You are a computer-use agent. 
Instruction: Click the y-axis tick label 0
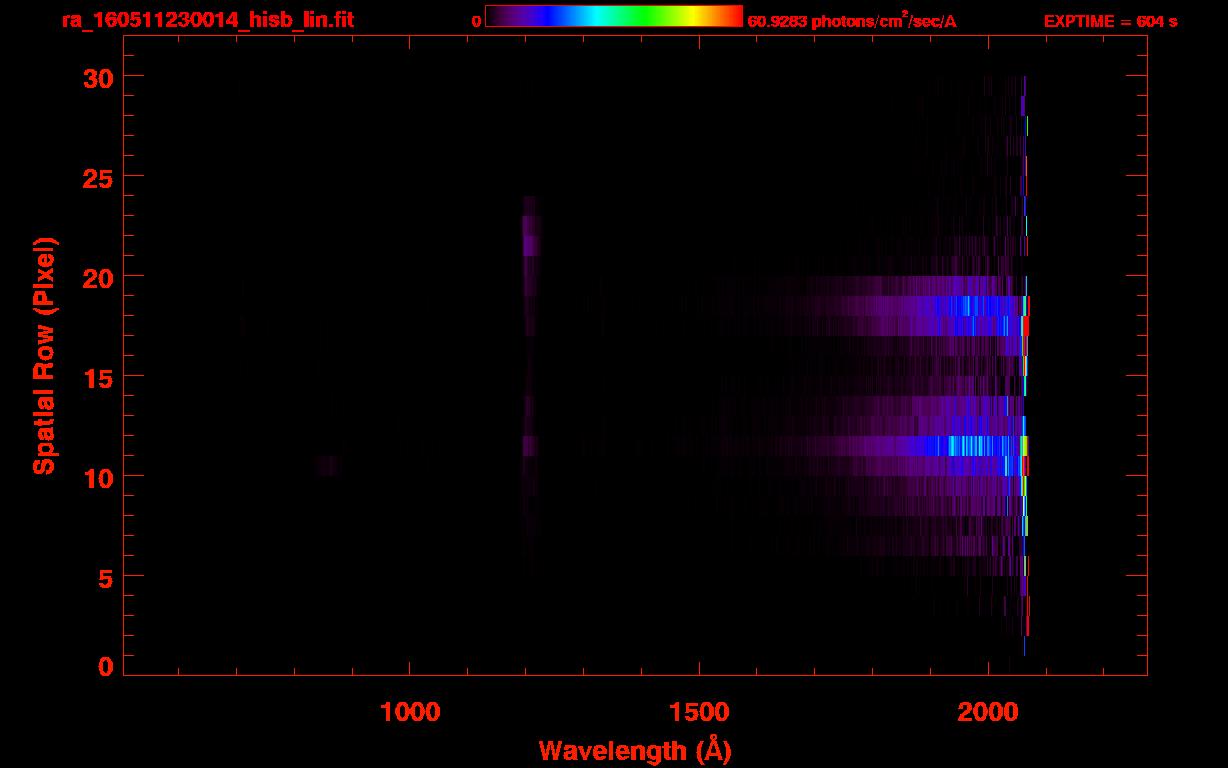[104, 666]
